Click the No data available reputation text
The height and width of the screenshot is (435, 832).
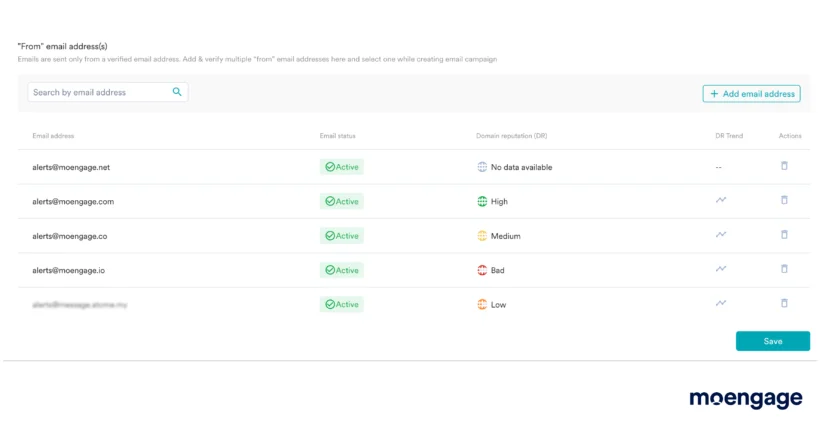(x=522, y=167)
